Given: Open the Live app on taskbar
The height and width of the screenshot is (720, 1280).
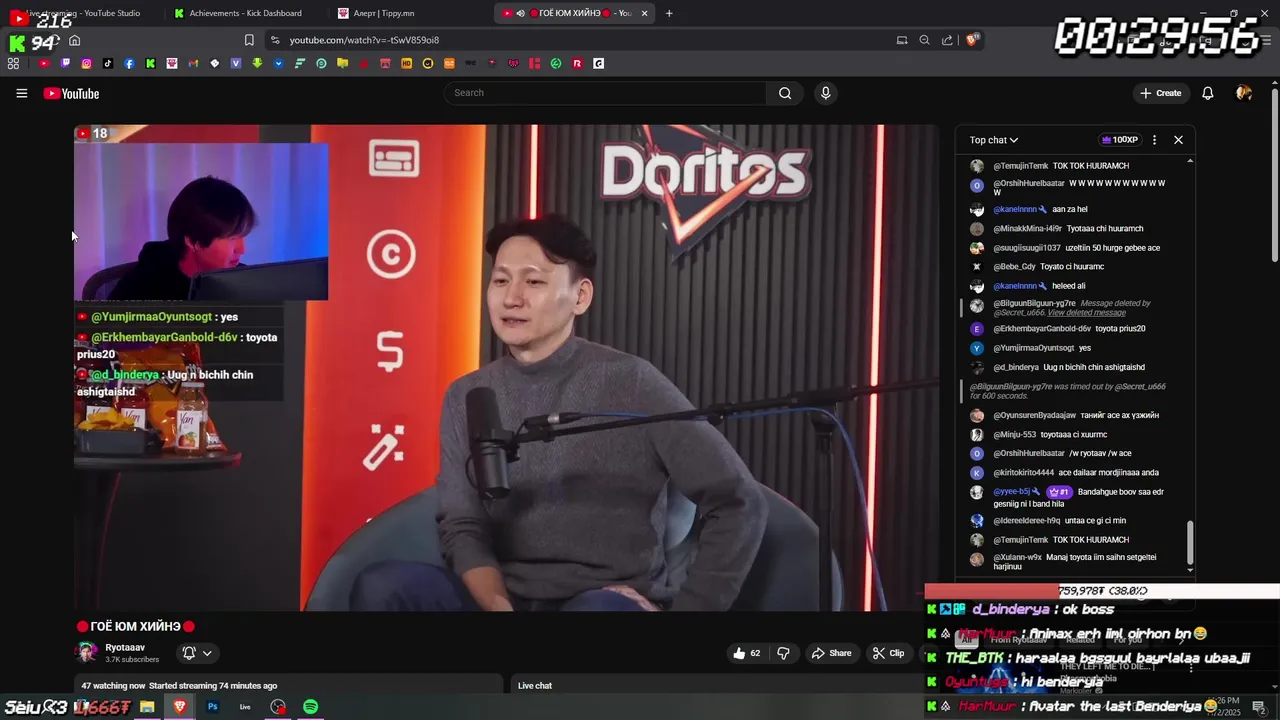Looking at the screenshot, I should [245, 707].
